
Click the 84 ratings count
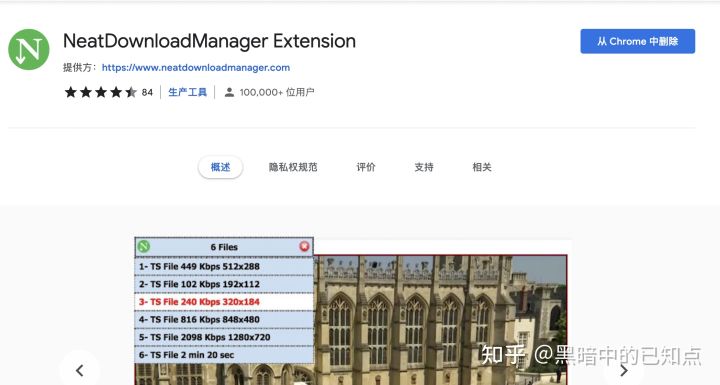[147, 92]
